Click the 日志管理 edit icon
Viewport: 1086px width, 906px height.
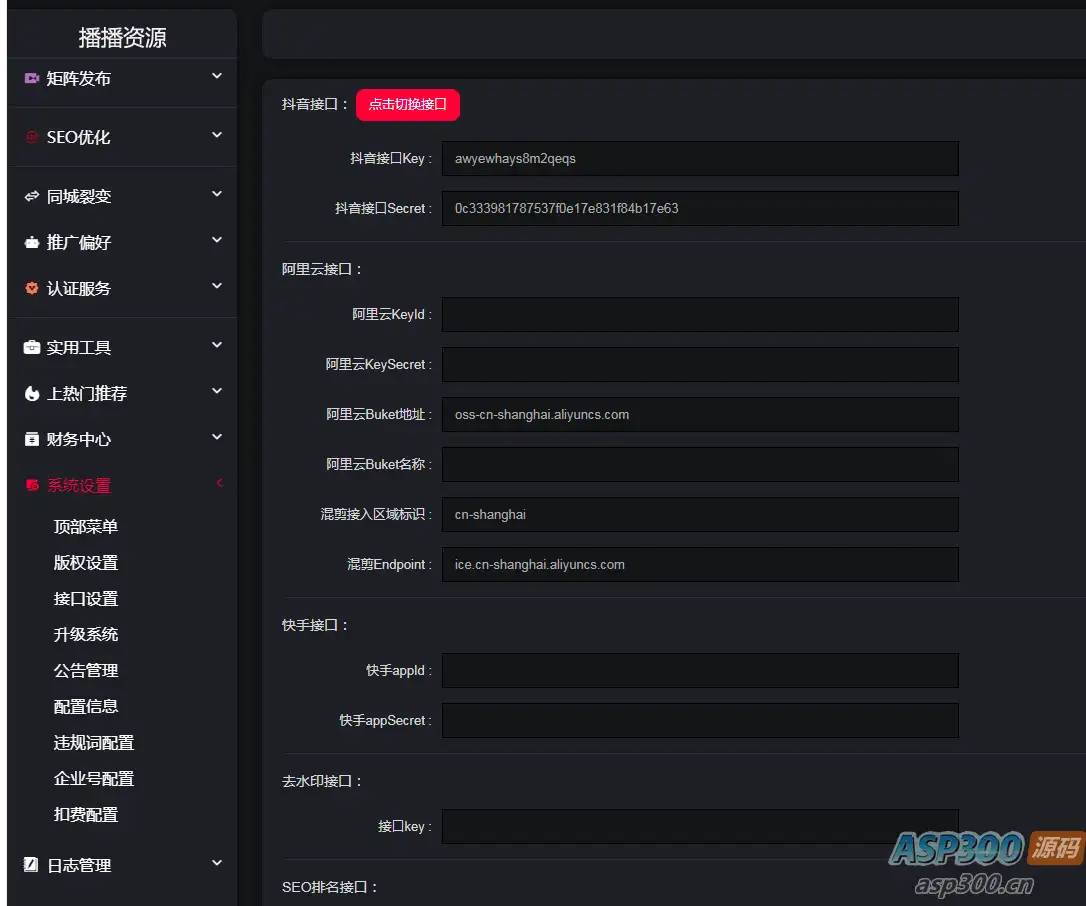[31, 864]
